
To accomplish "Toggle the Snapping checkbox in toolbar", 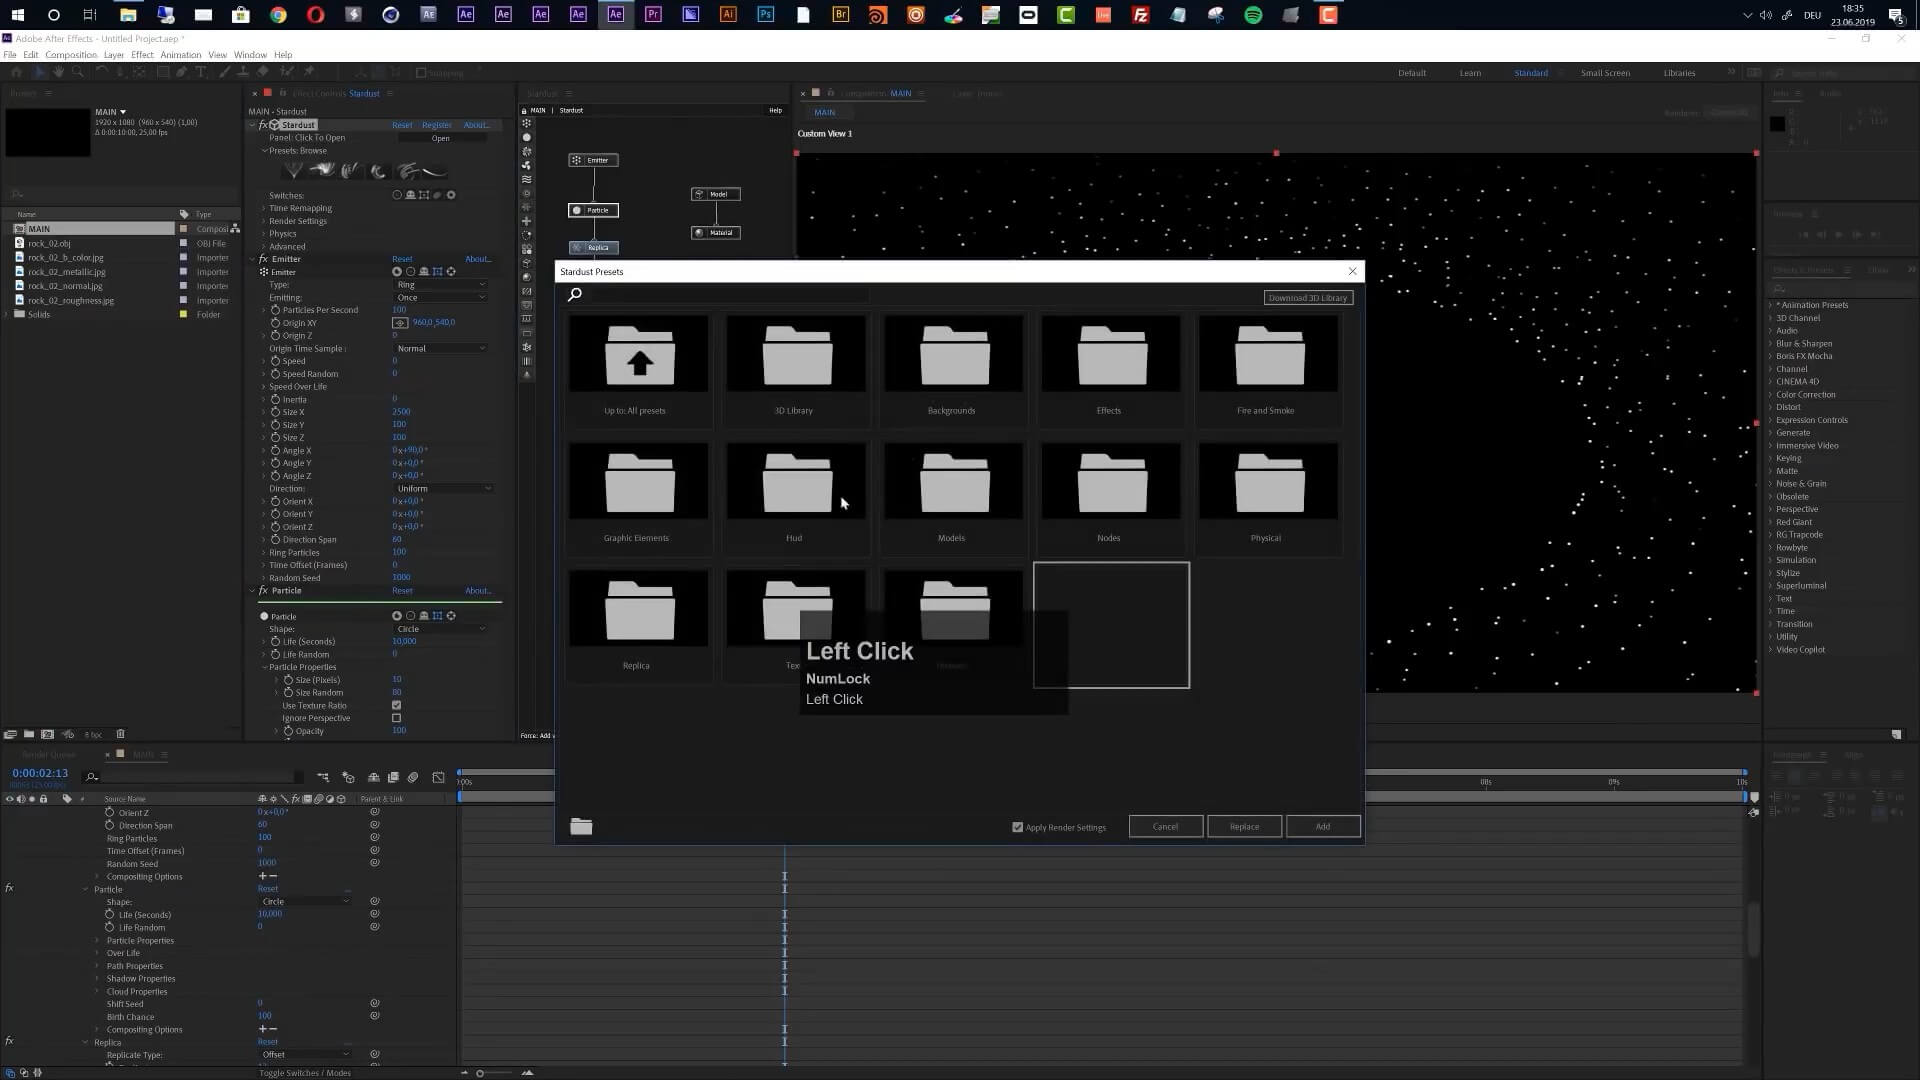I will point(421,72).
